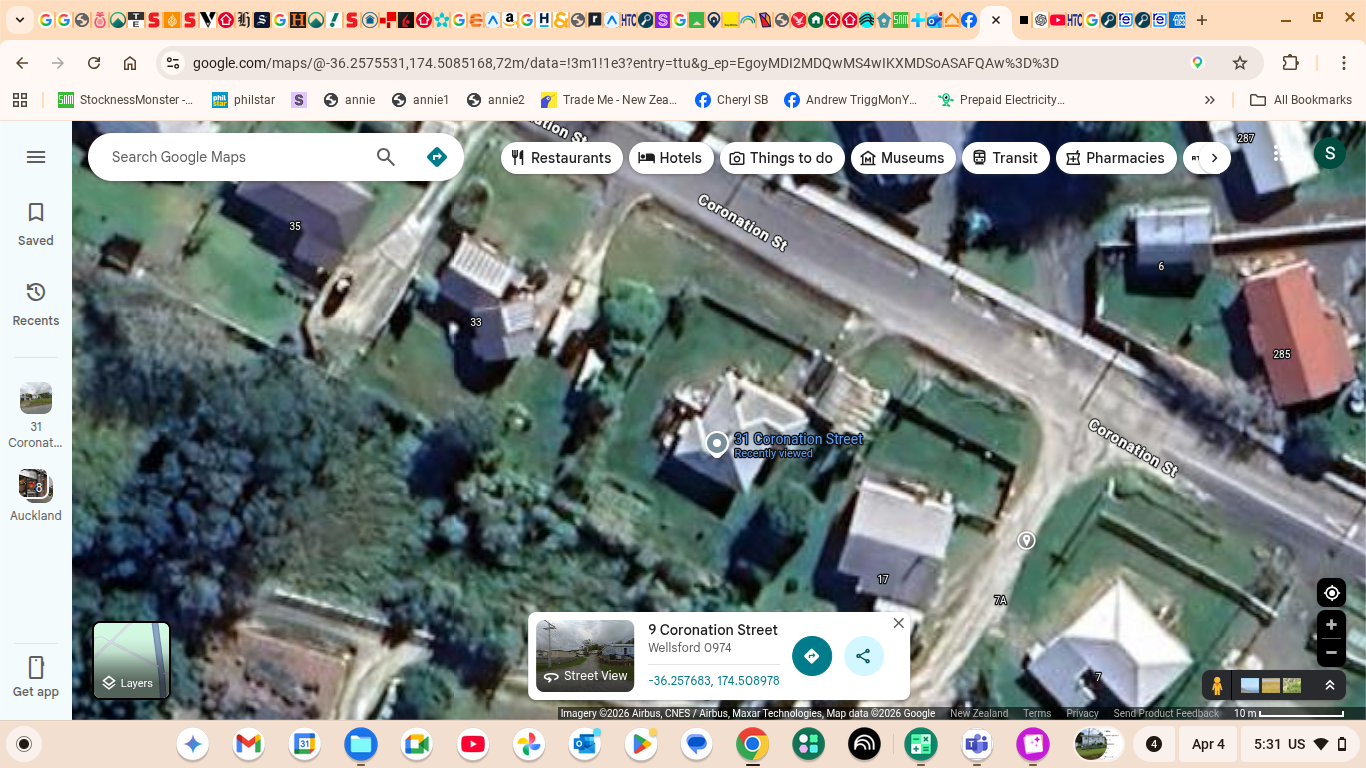Click the Share icon for 9 Coronation Street
The image size is (1366, 768).
click(863, 657)
